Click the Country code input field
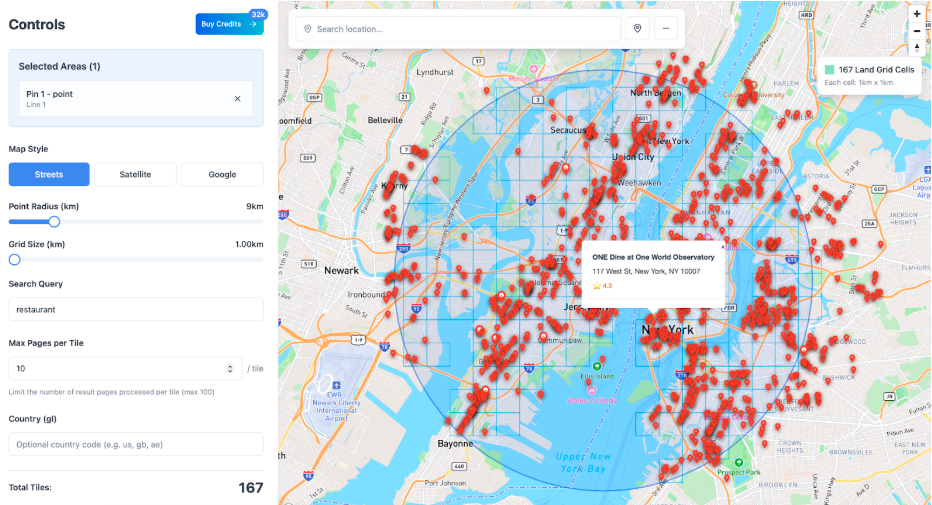932x505 pixels. 136,444
